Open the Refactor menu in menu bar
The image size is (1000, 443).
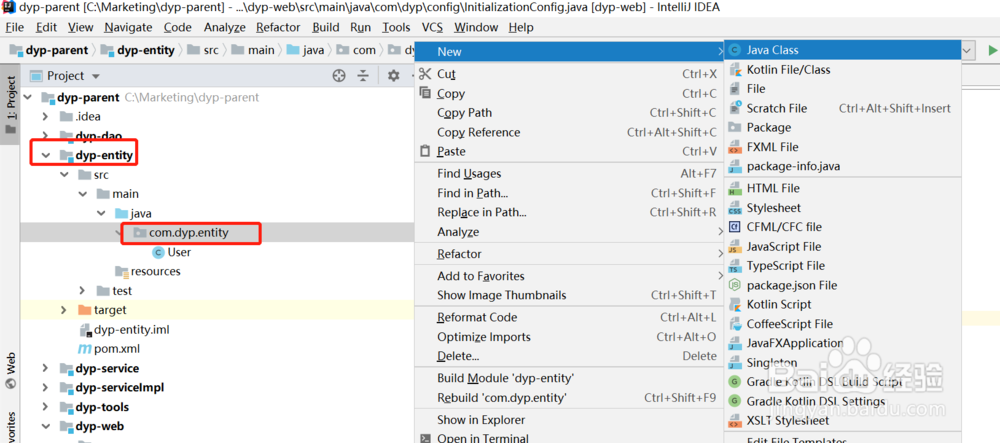(278, 27)
